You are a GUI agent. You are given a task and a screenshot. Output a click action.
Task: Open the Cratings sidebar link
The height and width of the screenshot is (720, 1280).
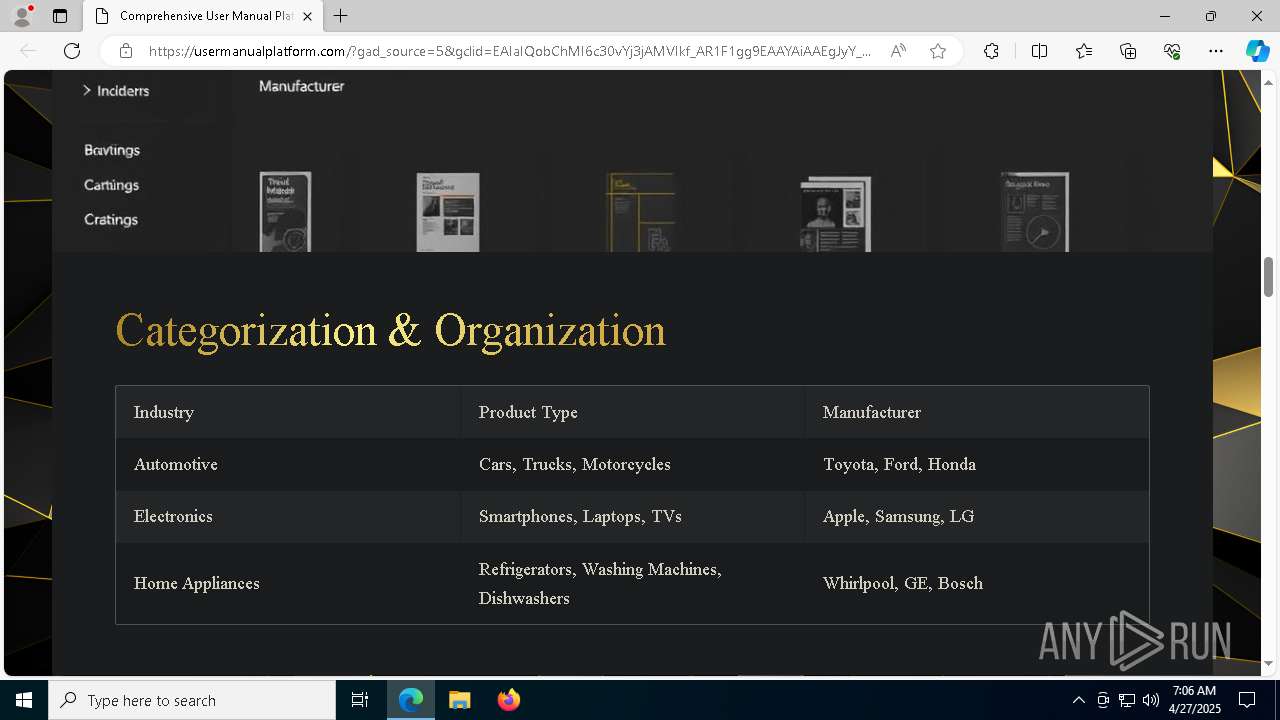[111, 219]
